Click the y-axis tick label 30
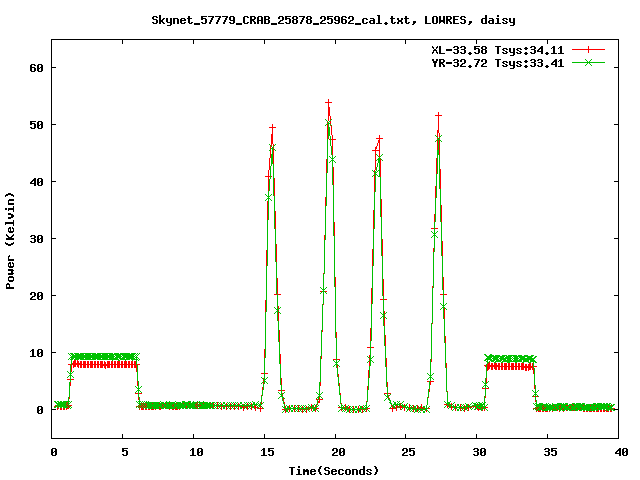 tap(36, 239)
